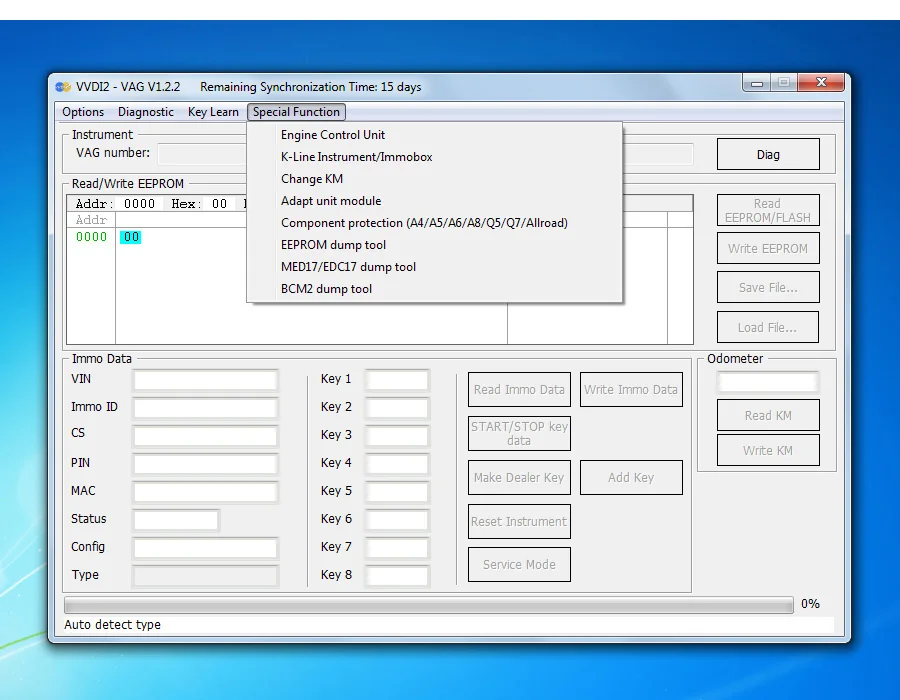This screenshot has height=700, width=900.
Task: Click Save File... button
Action: click(768, 287)
